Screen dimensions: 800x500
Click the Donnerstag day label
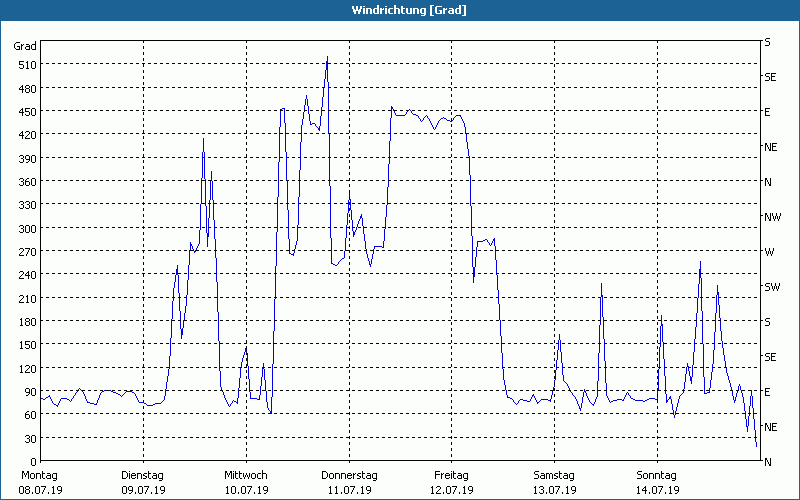[349, 475]
